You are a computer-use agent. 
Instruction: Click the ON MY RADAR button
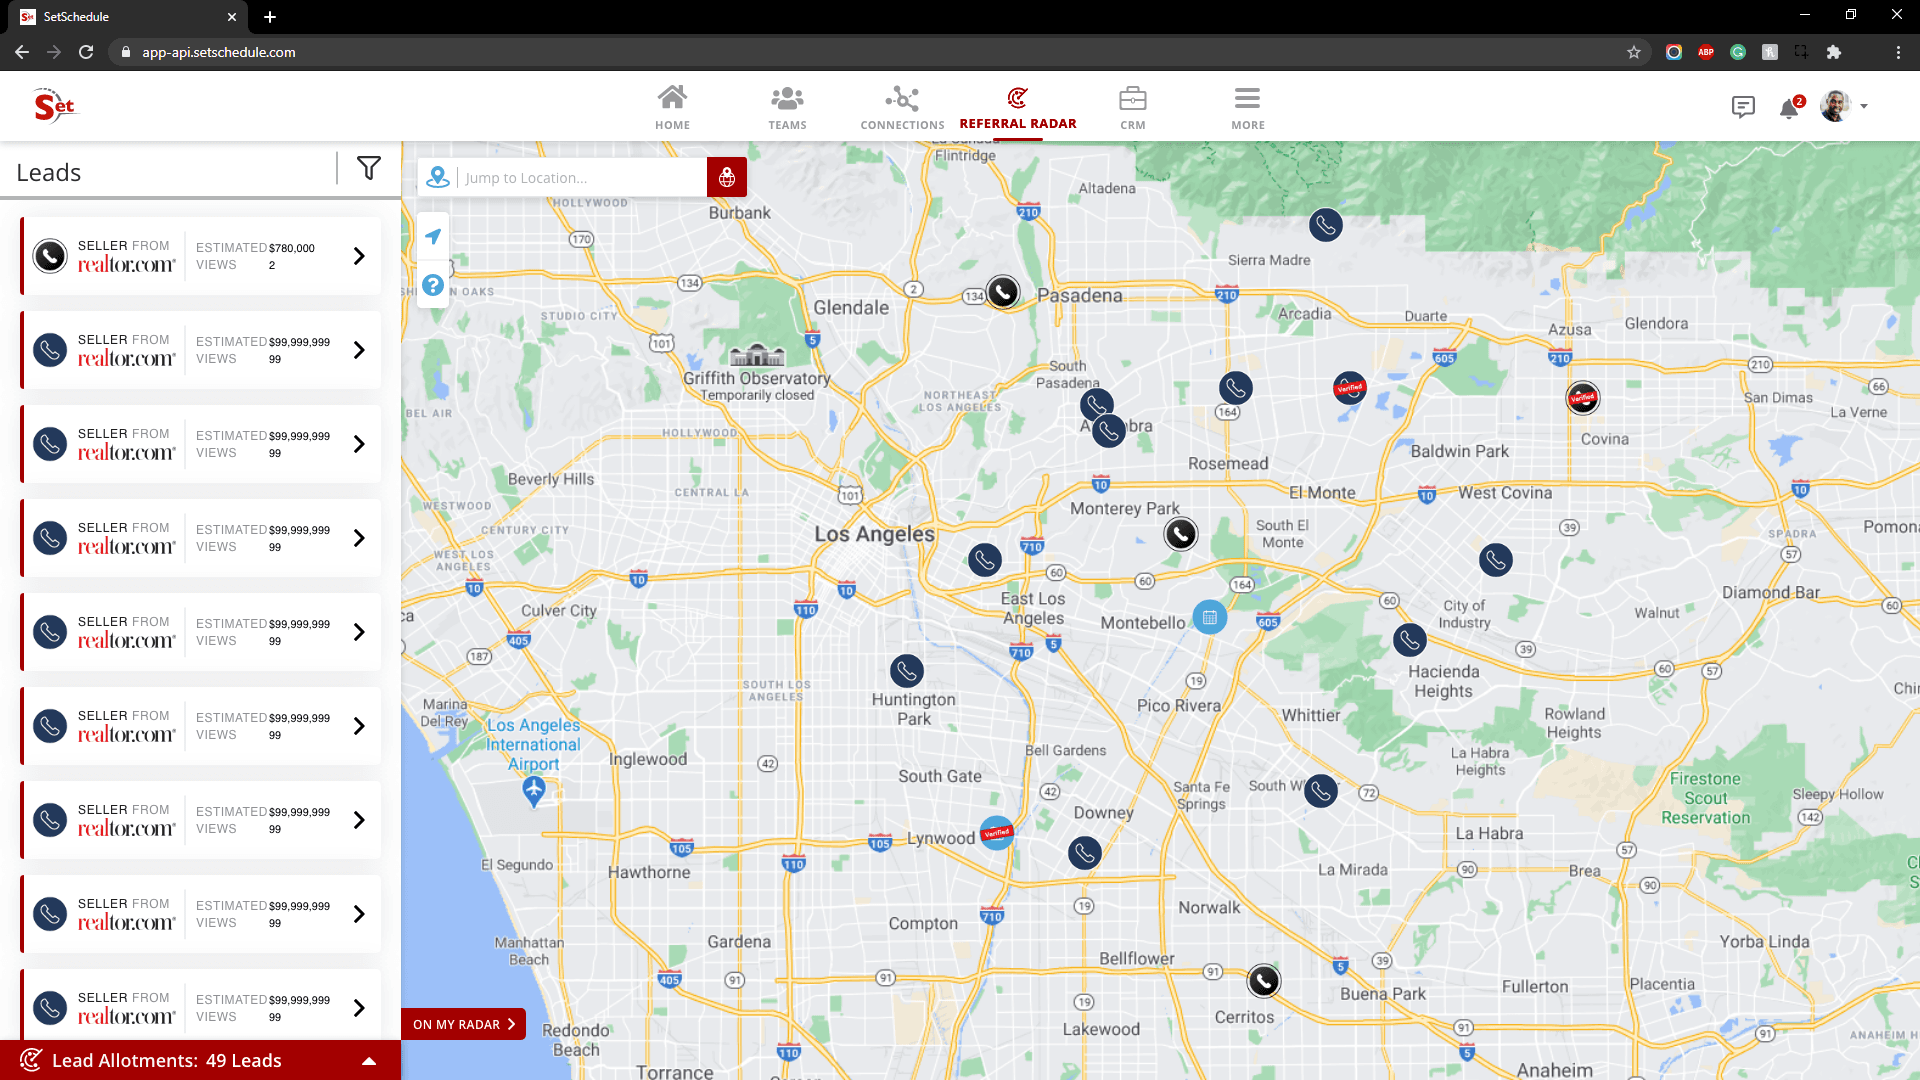click(463, 1024)
